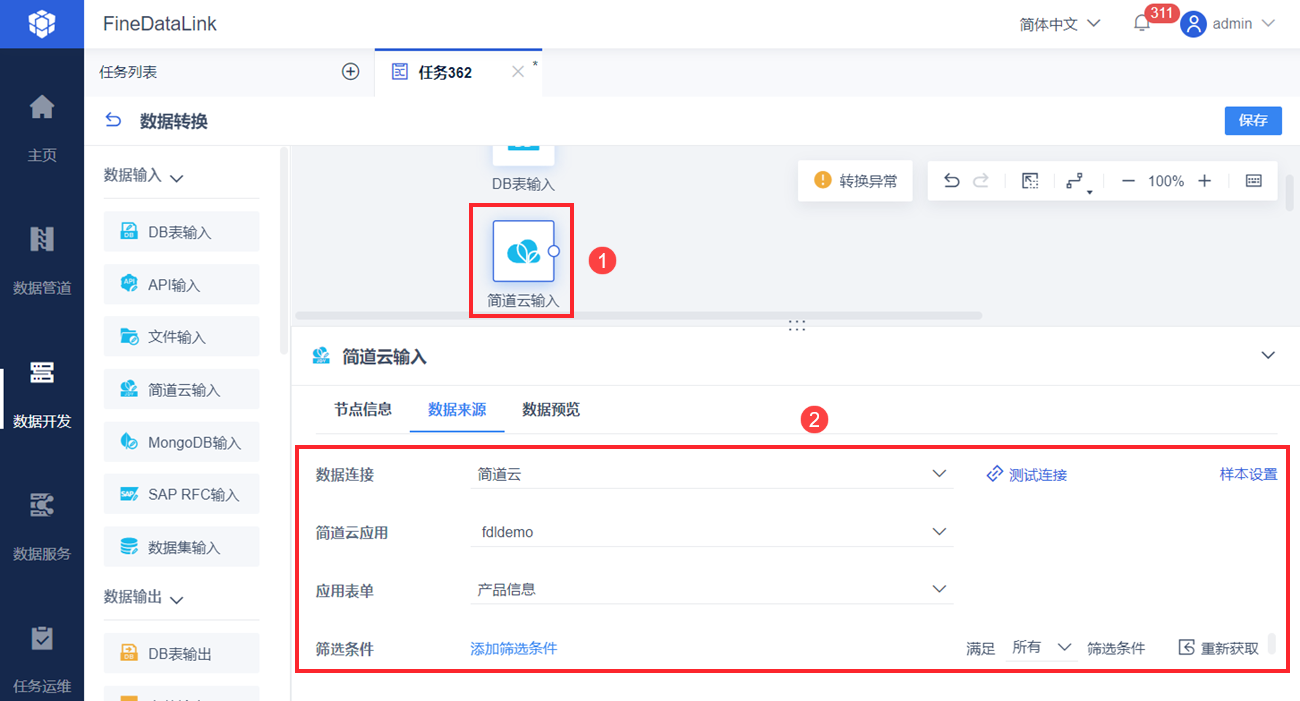Click the redo arrow in canvas toolbar
This screenshot has height=701, width=1300.
981,181
